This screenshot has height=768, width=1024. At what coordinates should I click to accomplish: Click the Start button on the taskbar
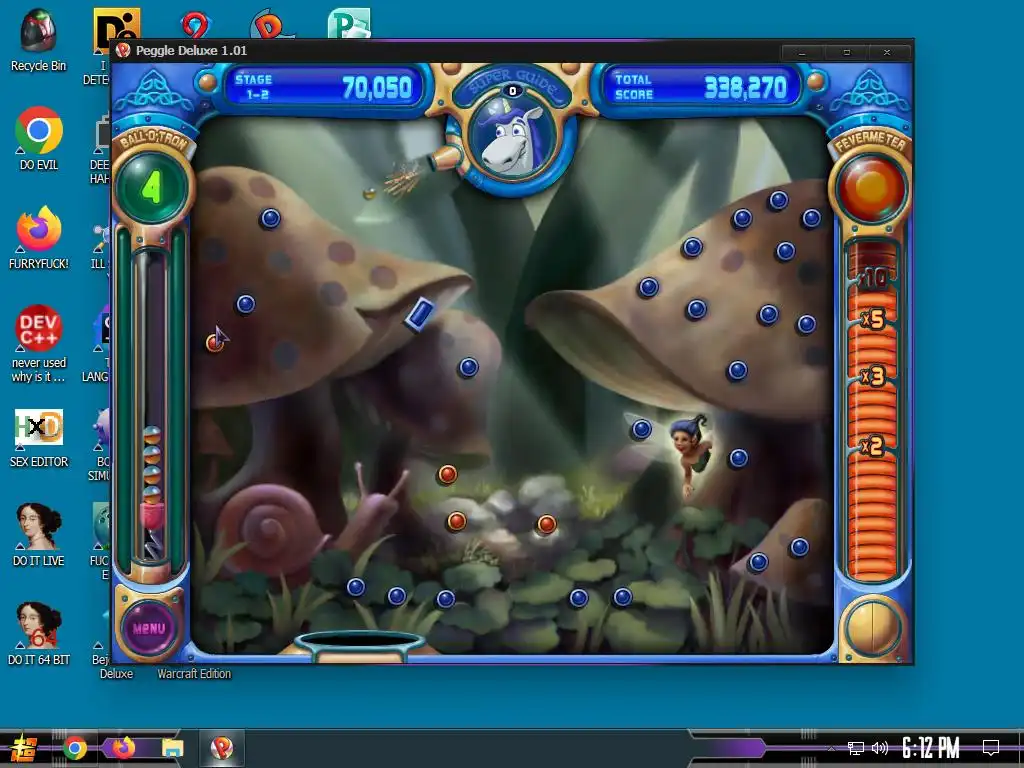point(24,748)
